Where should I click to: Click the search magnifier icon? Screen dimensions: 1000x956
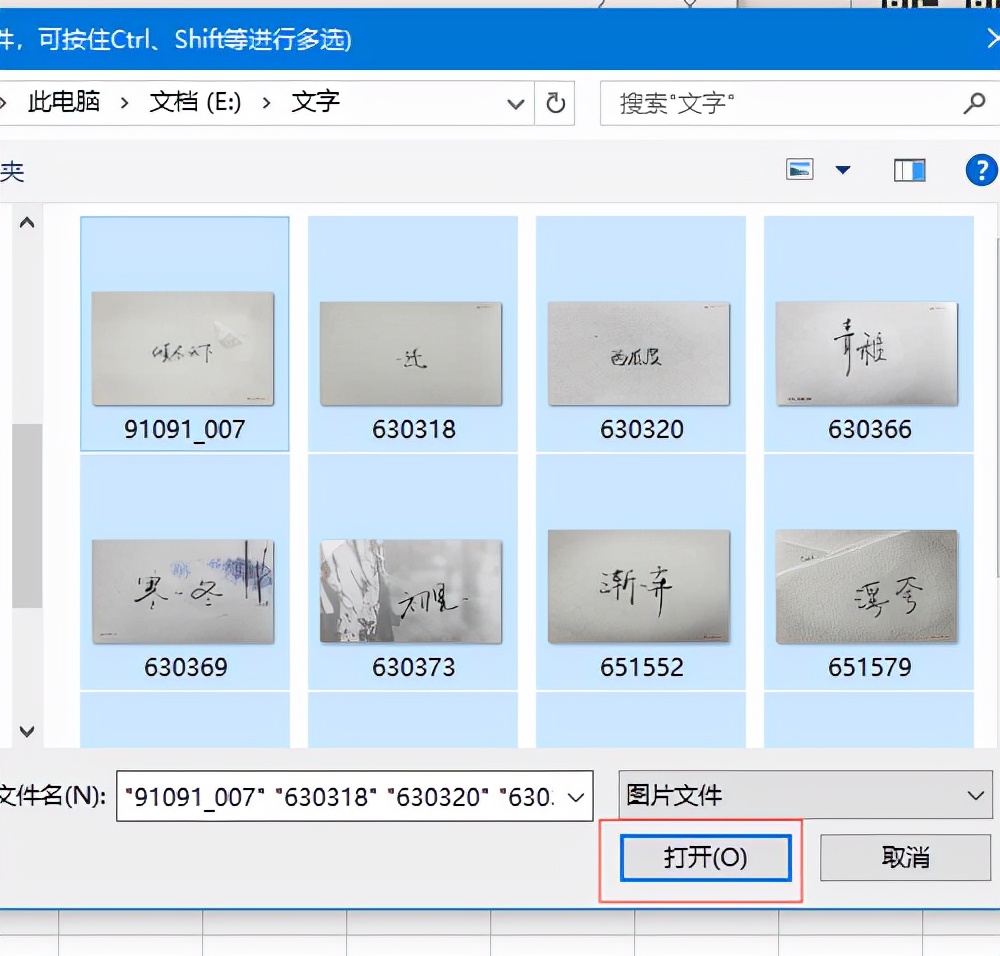[976, 102]
